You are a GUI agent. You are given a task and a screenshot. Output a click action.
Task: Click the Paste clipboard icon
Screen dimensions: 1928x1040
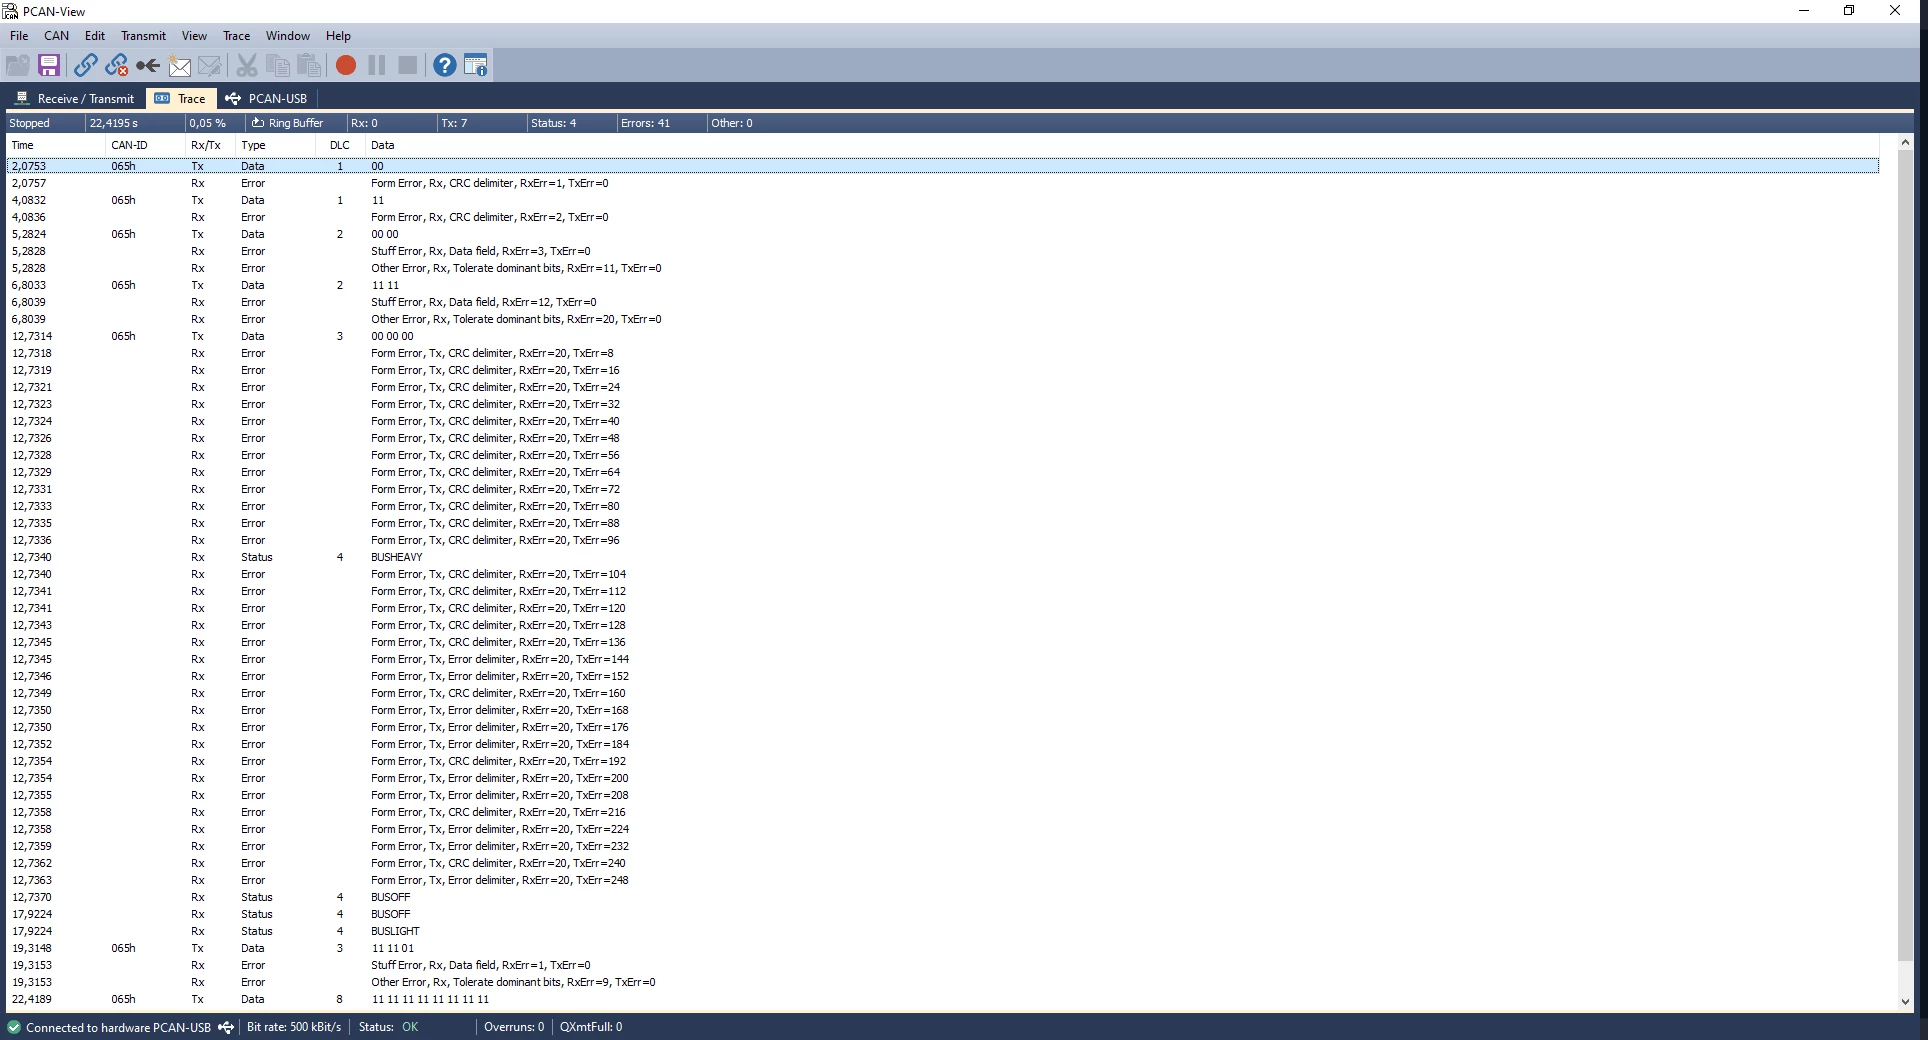click(309, 66)
